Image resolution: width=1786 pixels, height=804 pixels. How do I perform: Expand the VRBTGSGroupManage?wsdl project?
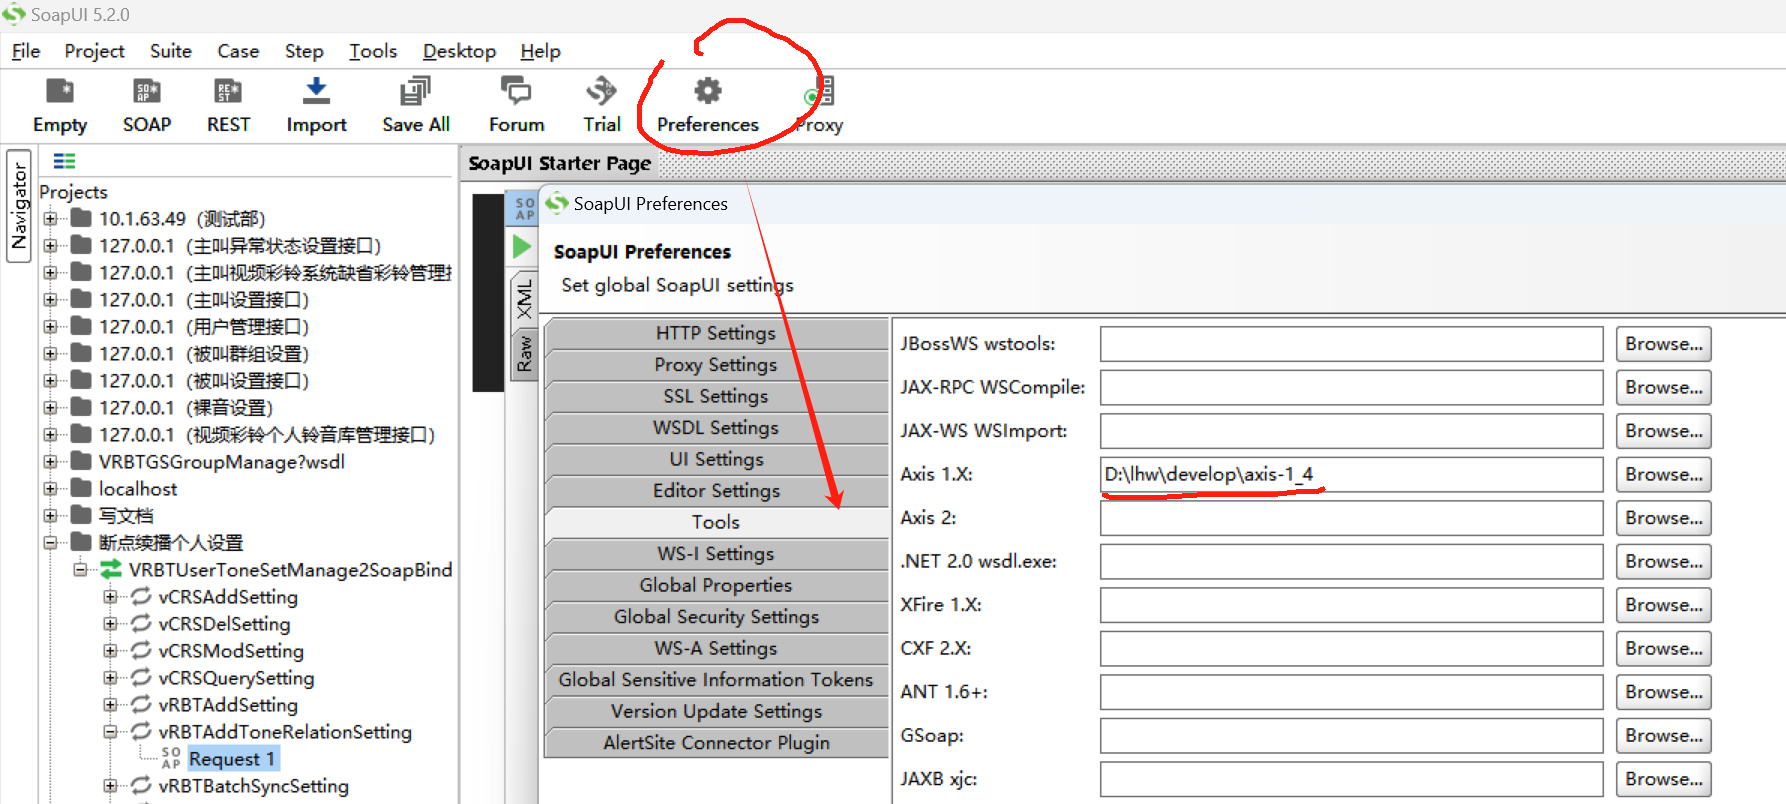point(50,461)
